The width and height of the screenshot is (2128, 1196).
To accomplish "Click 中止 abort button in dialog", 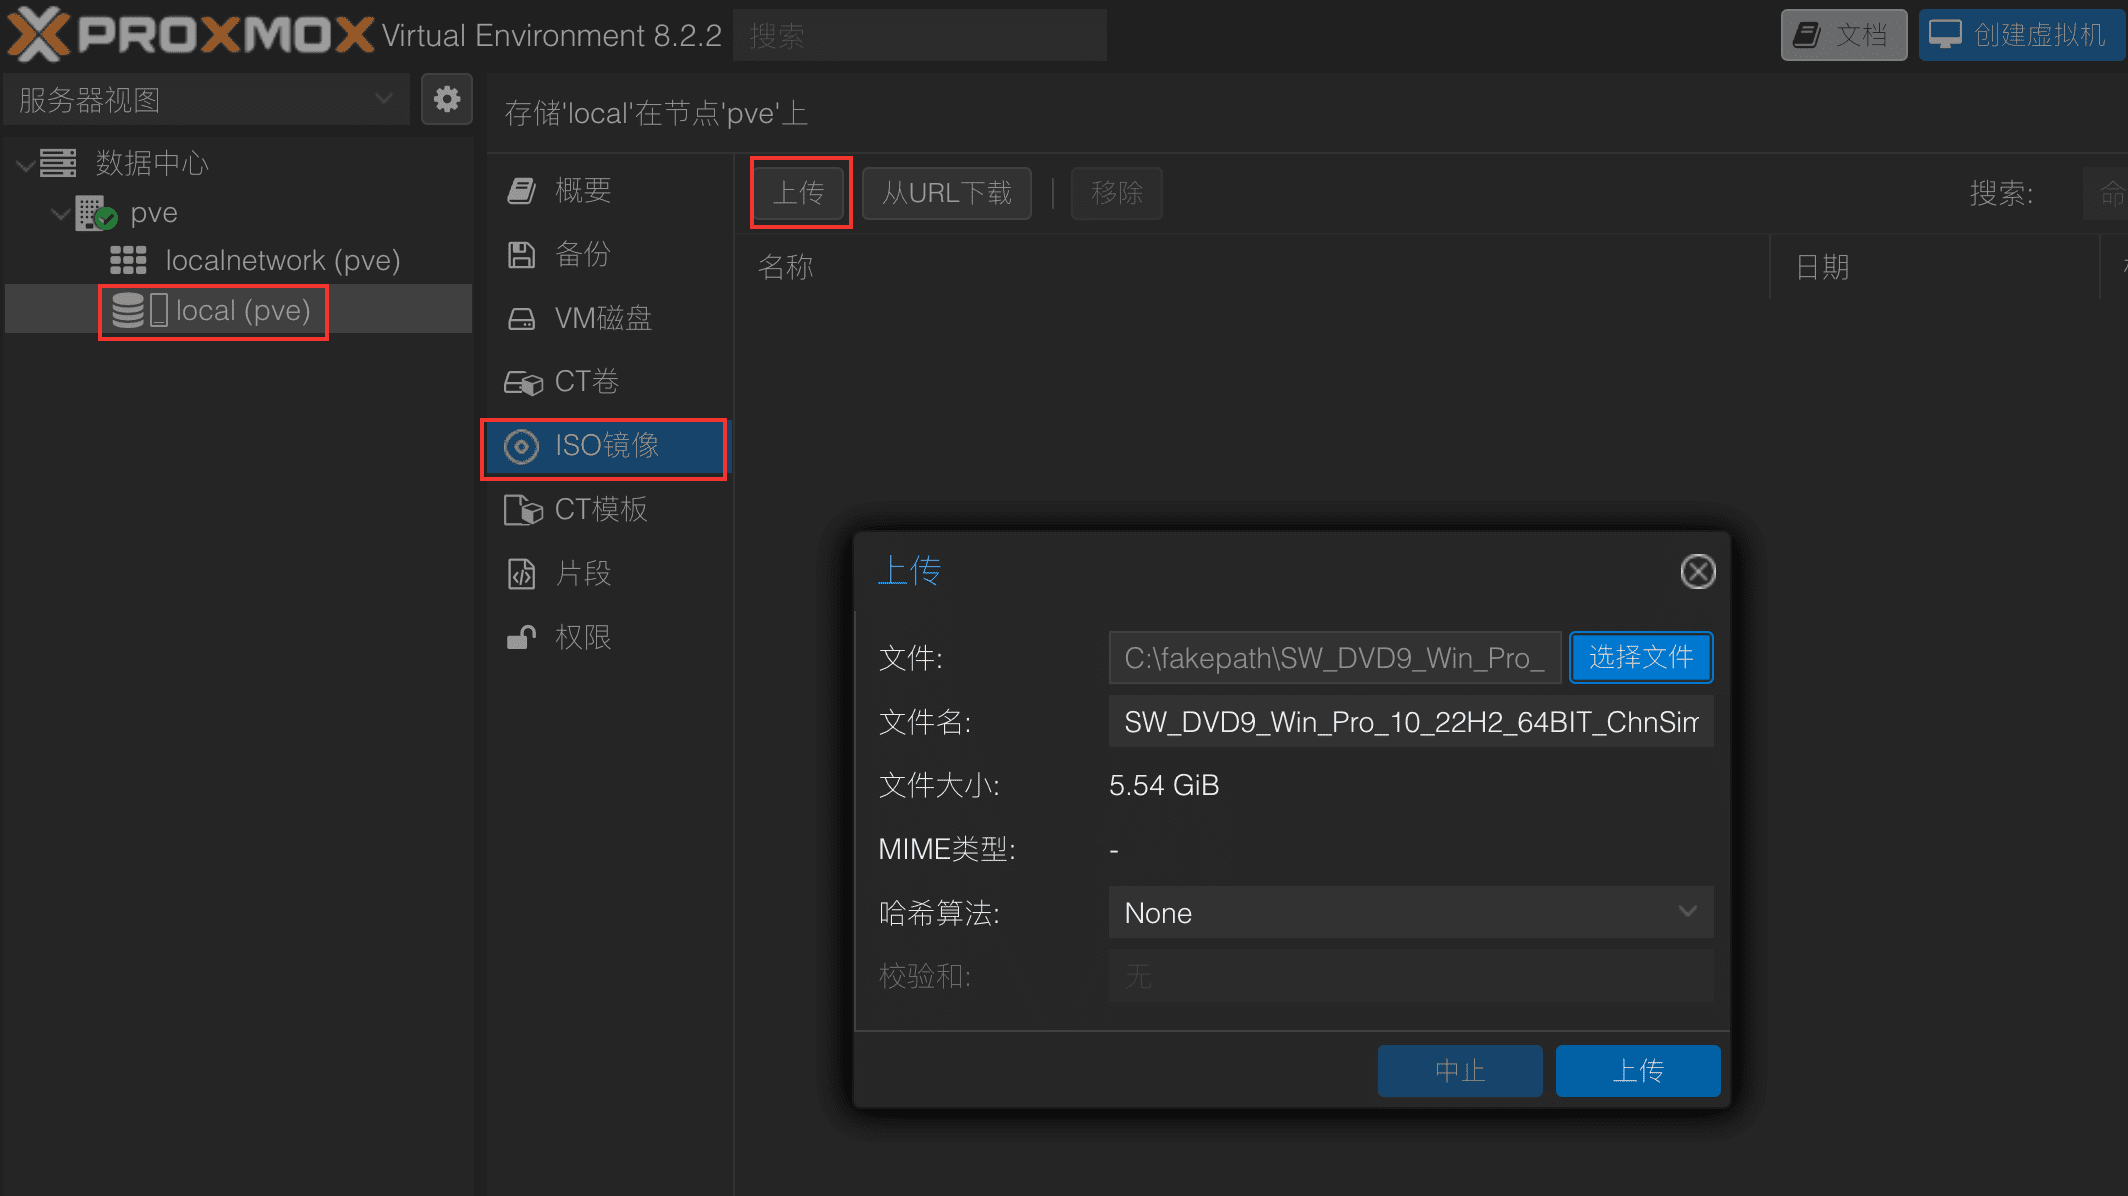I will (1460, 1070).
